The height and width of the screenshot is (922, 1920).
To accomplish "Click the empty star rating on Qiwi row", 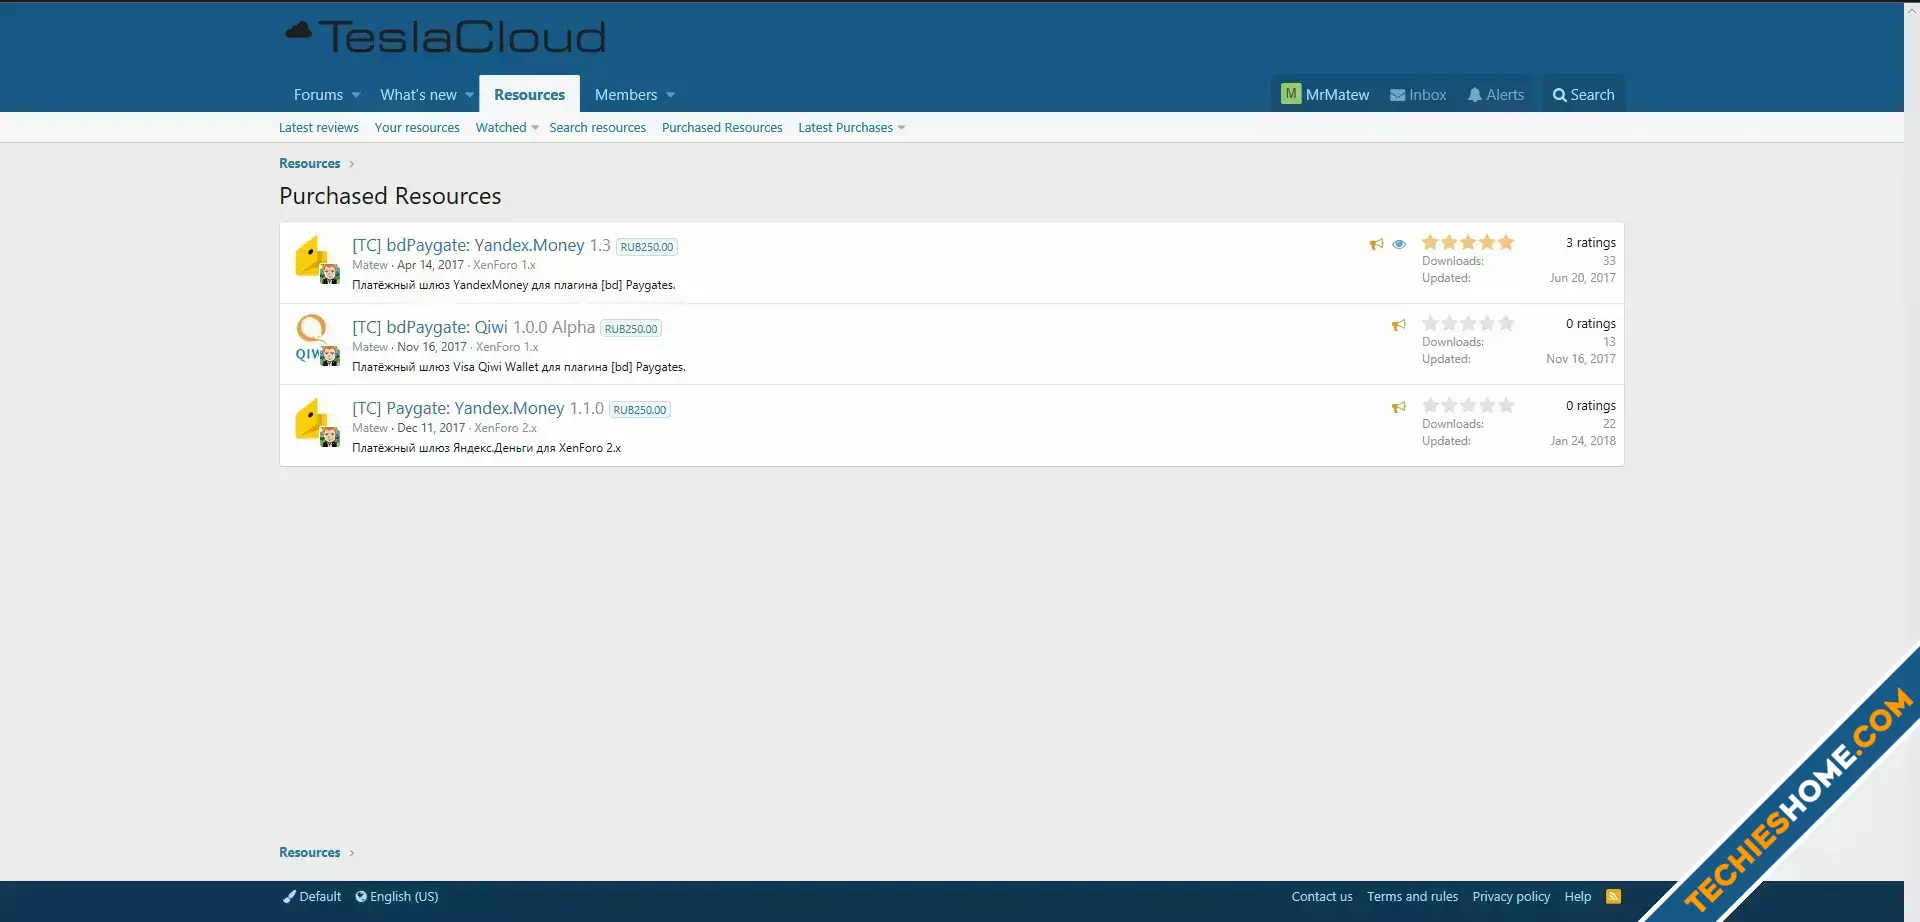I will (x=1468, y=323).
